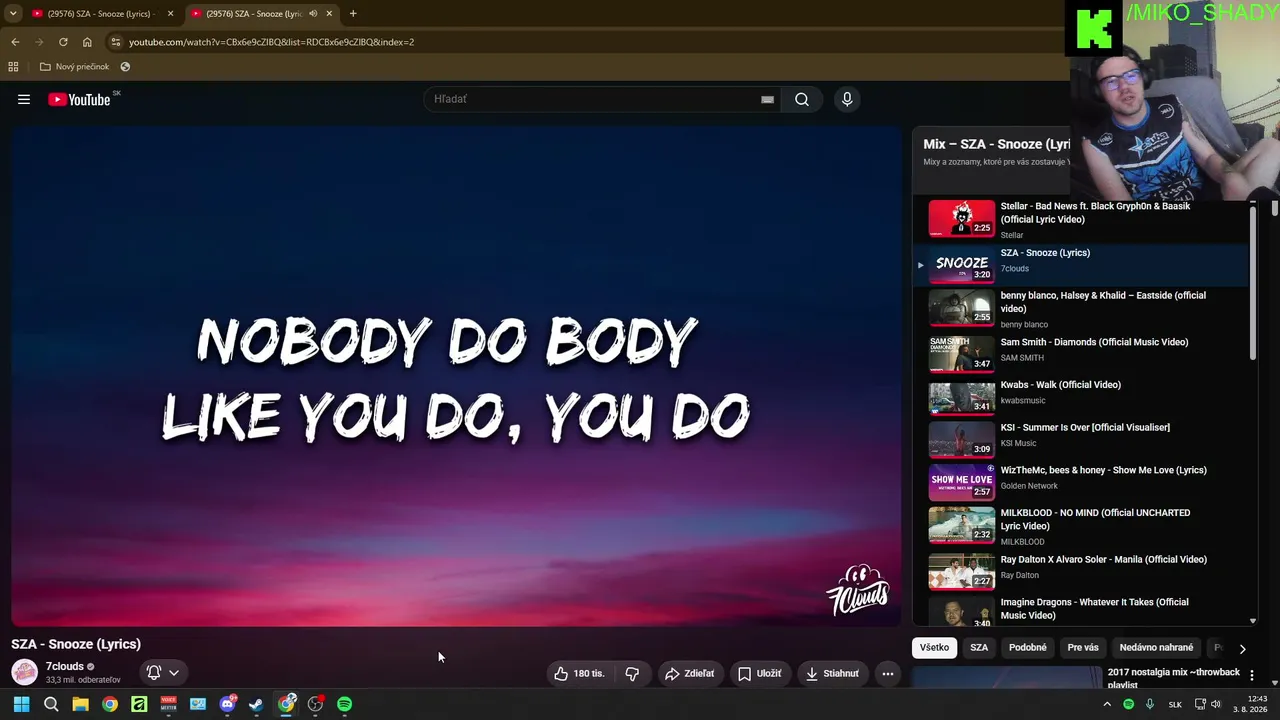Go back in browser history
The height and width of the screenshot is (720, 1280).
click(15, 42)
